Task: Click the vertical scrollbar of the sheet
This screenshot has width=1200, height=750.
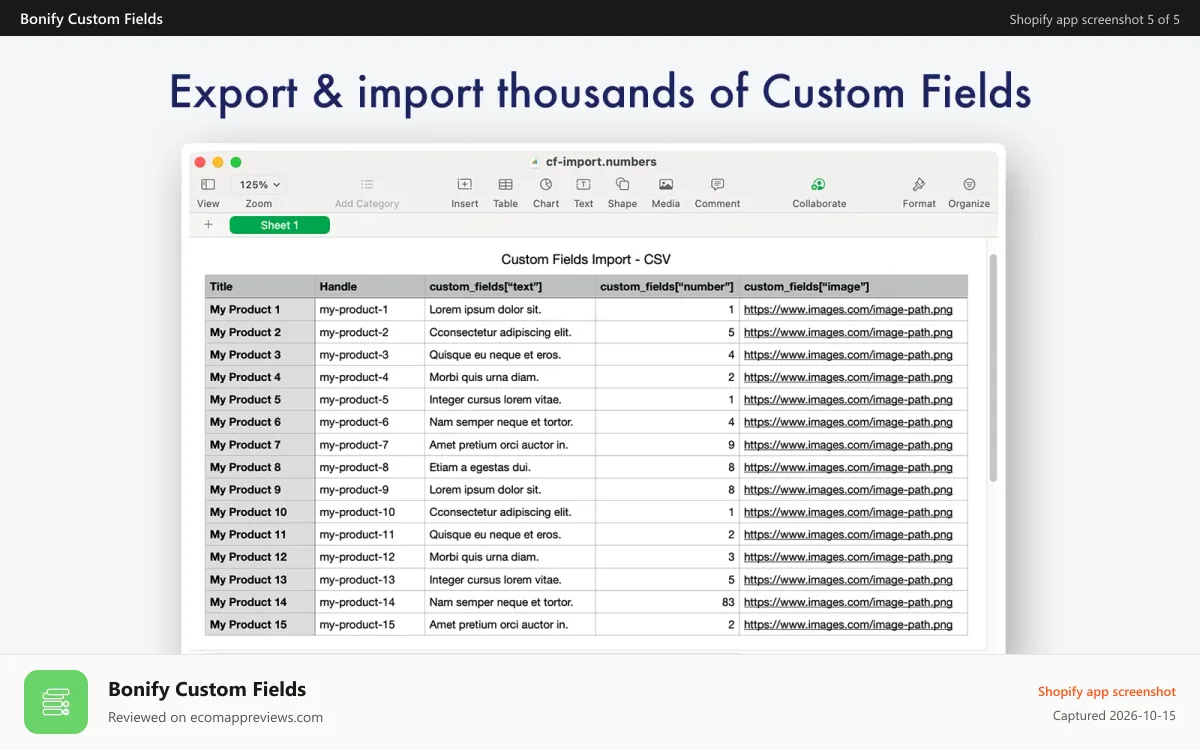Action: coord(993,368)
